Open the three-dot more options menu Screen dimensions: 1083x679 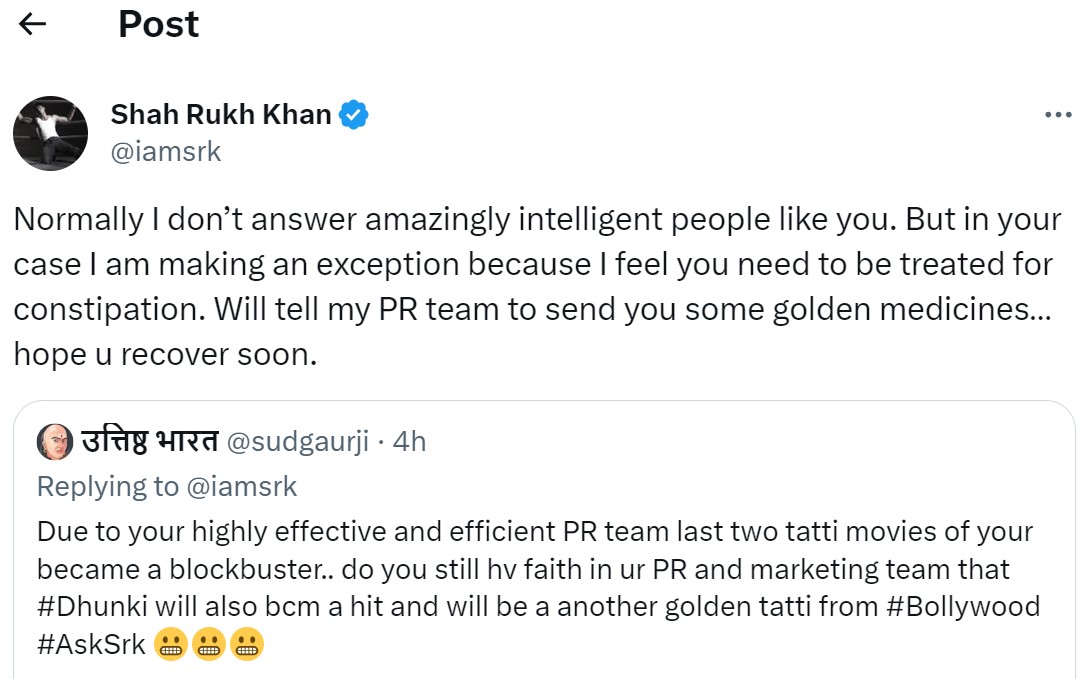pyautogui.click(x=1057, y=115)
